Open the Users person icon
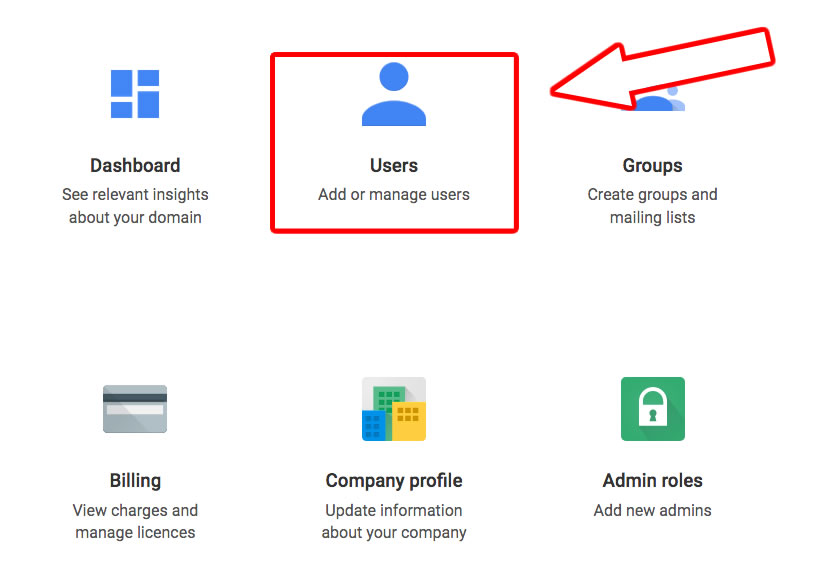 [x=393, y=94]
